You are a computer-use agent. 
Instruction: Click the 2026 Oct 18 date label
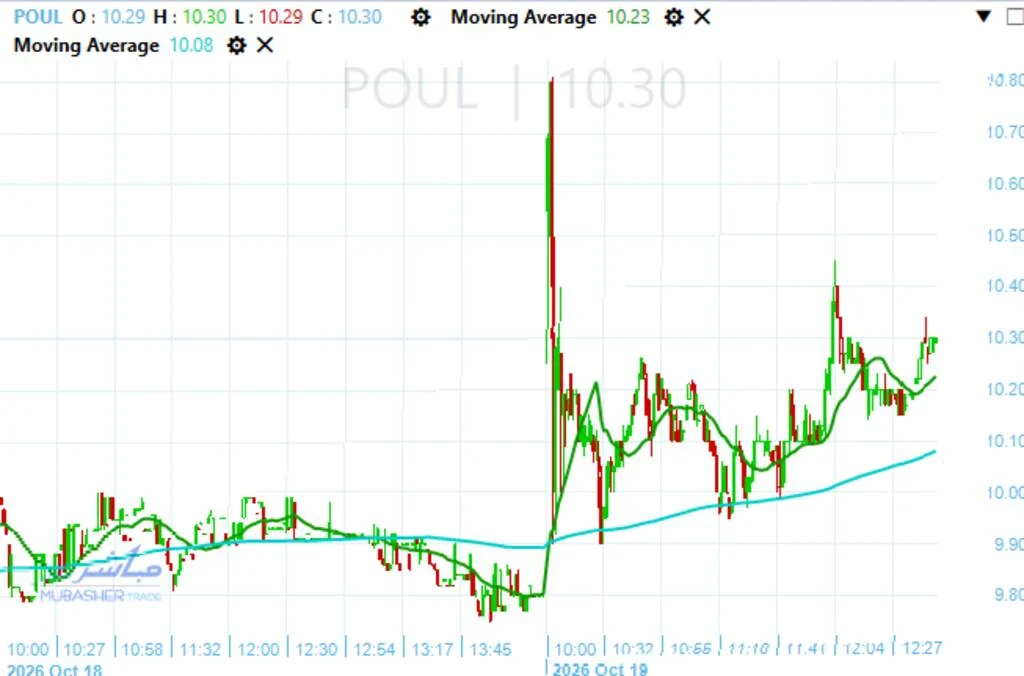click(54, 670)
